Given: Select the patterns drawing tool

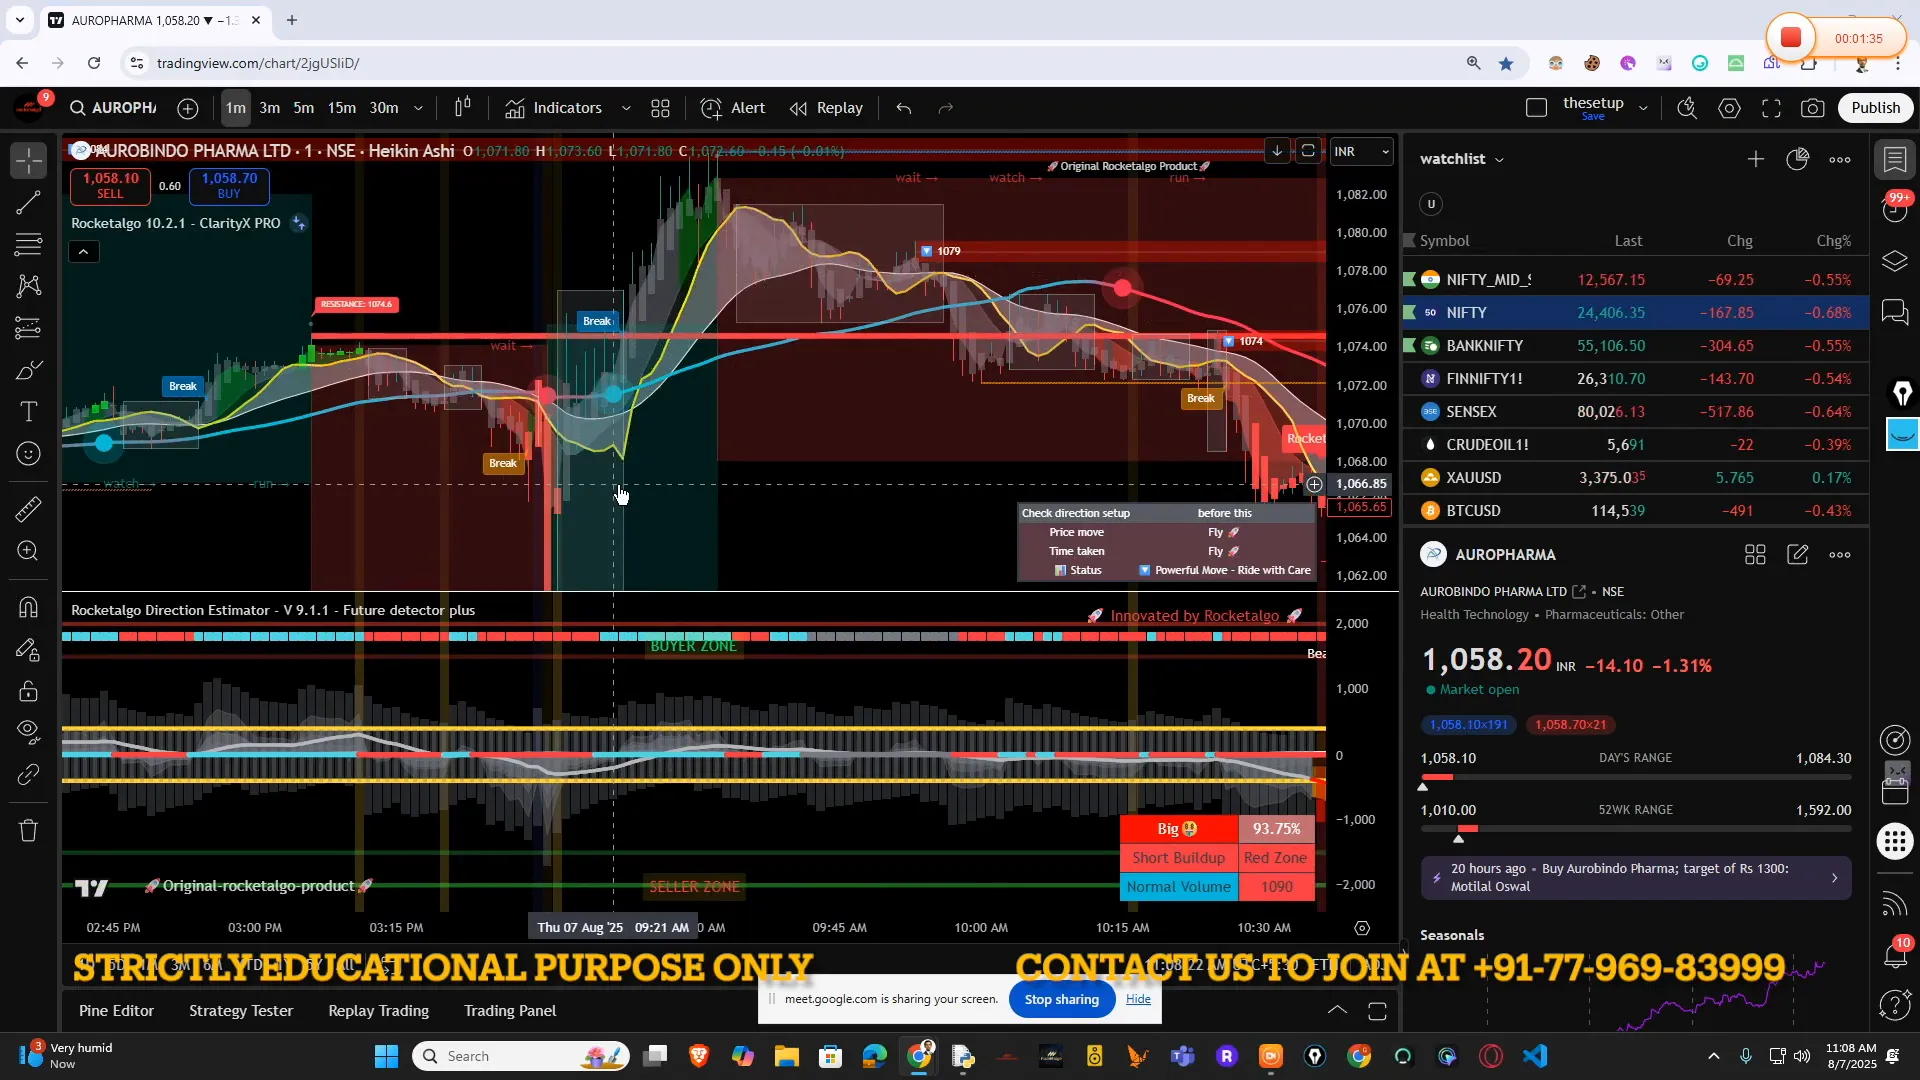Looking at the screenshot, I should [x=29, y=286].
